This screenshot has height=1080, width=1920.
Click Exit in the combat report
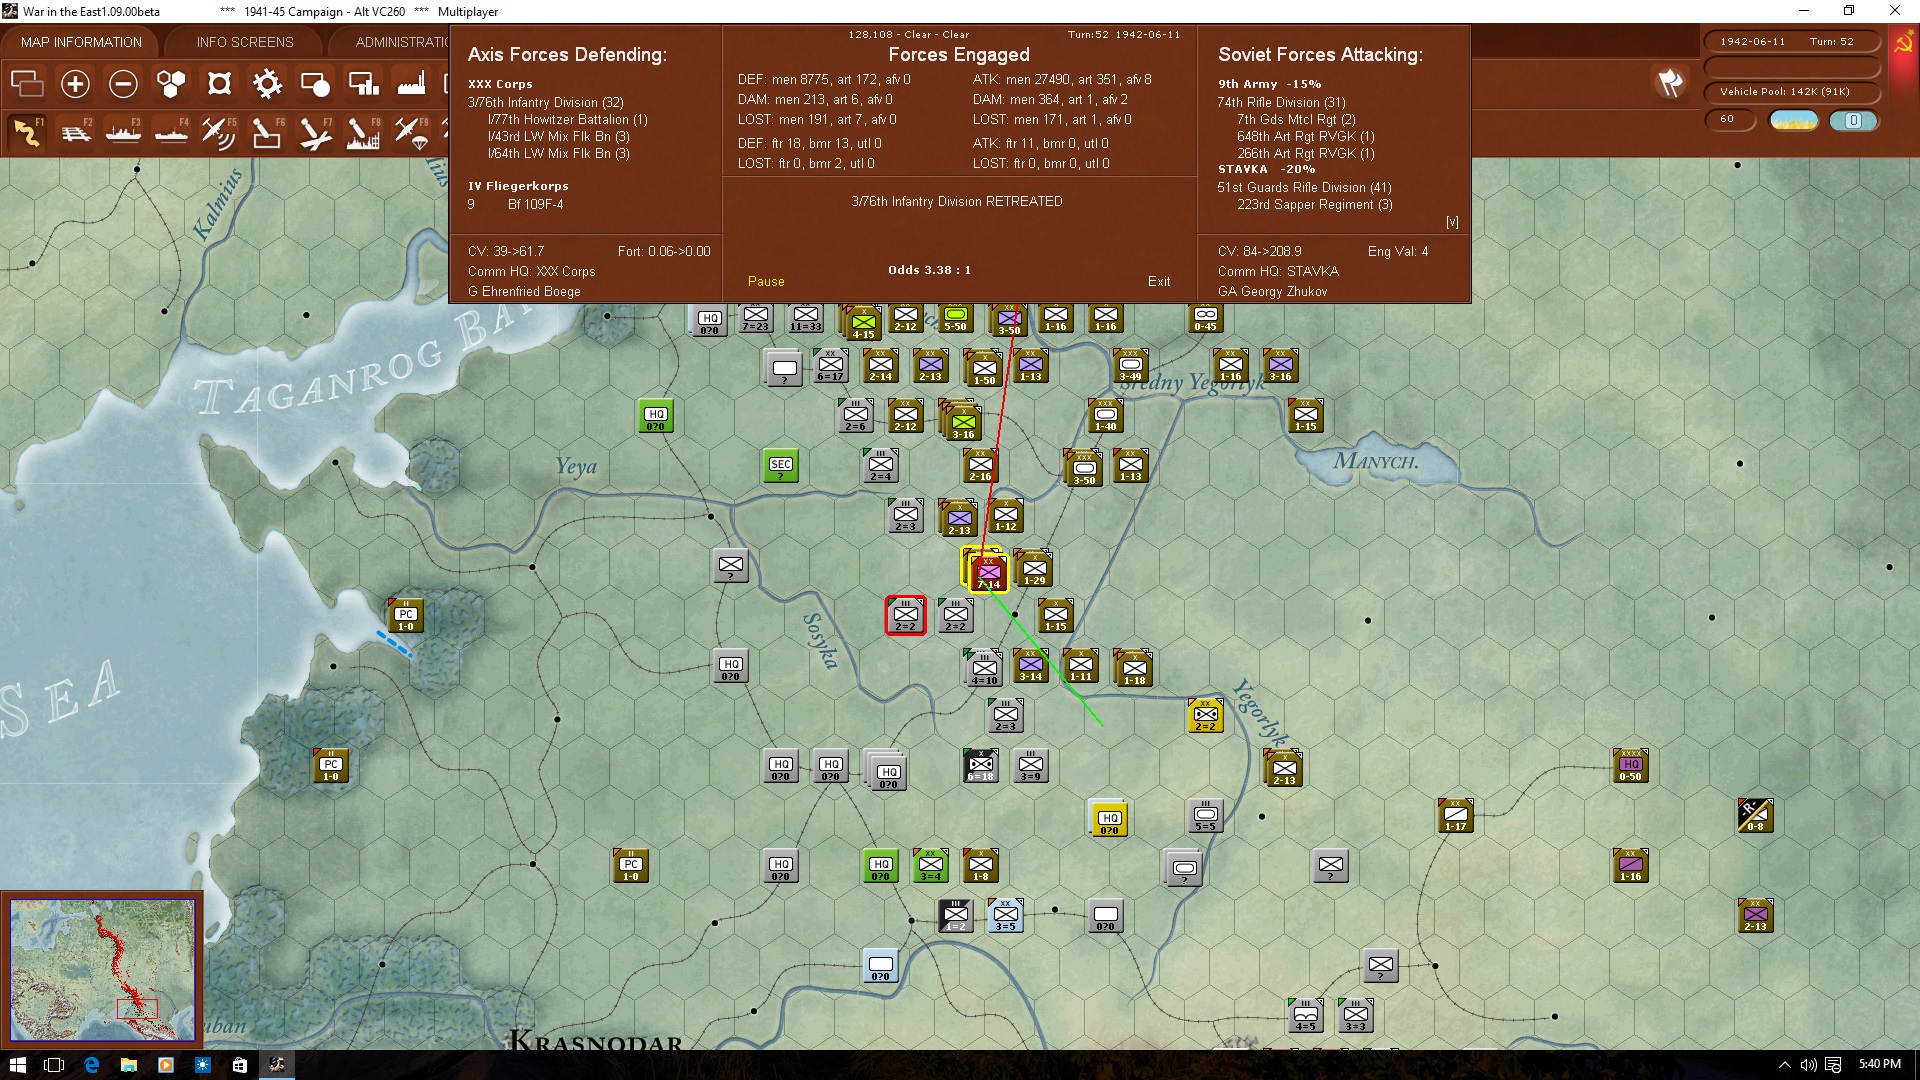pos(1159,282)
